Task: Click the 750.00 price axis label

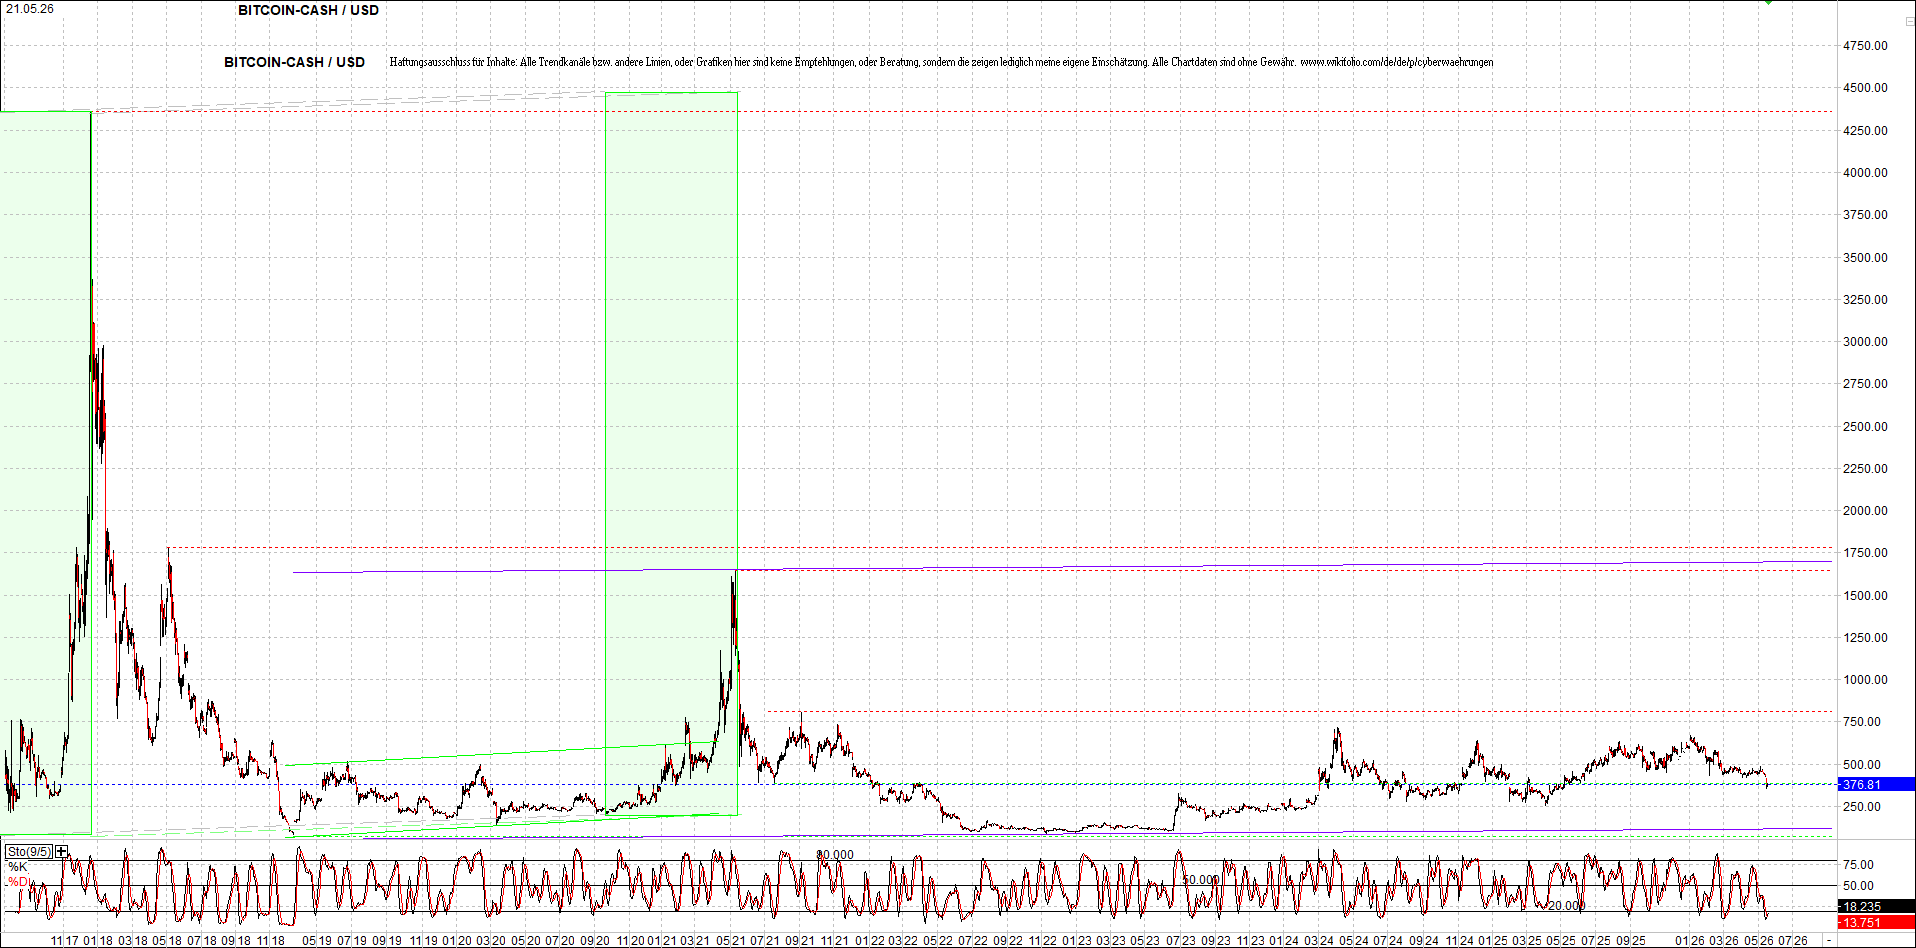Action: [x=1862, y=722]
